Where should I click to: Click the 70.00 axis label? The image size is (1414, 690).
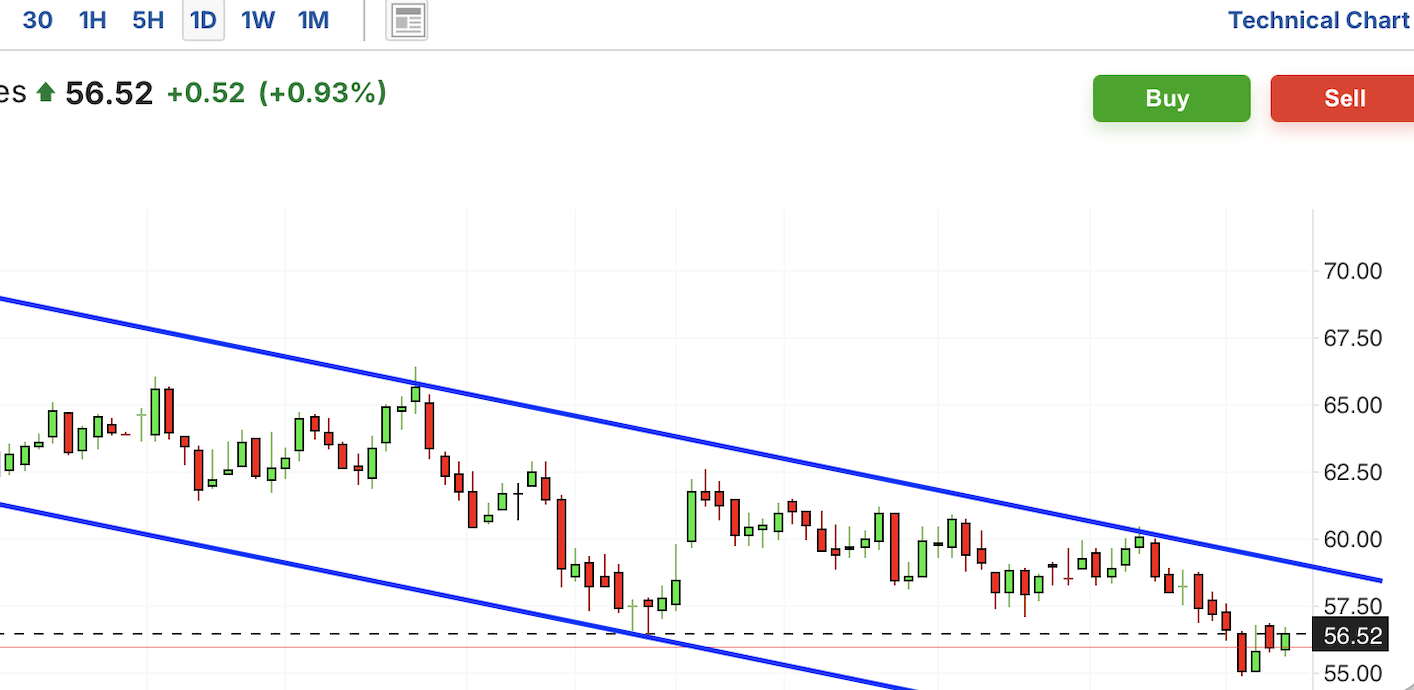point(1352,271)
